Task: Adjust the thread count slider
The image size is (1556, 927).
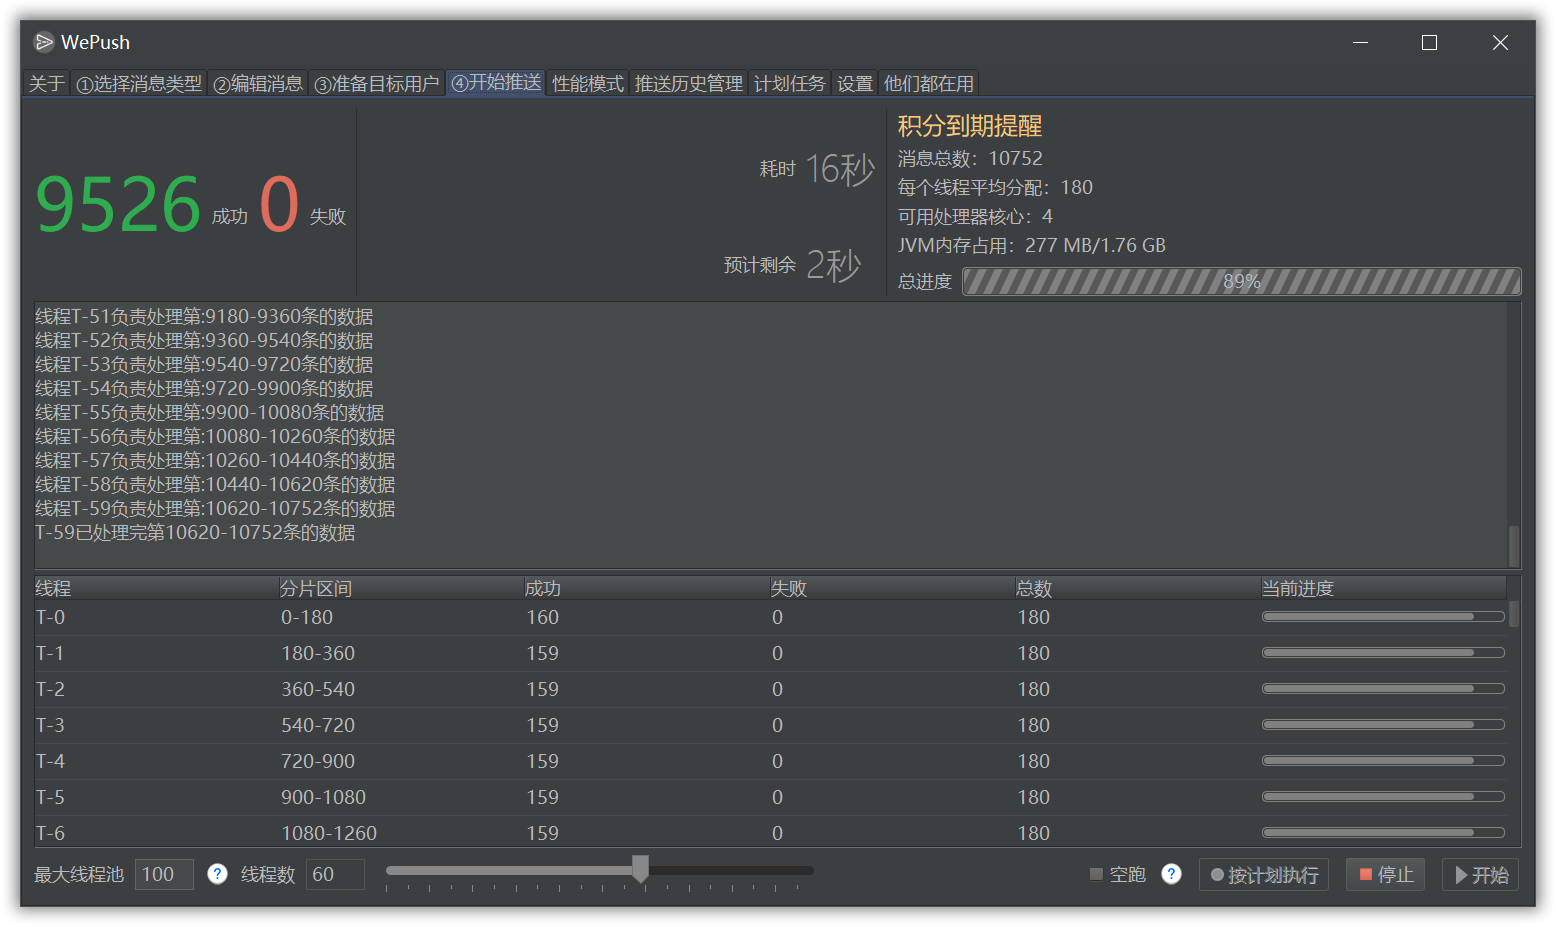Action: (x=640, y=870)
